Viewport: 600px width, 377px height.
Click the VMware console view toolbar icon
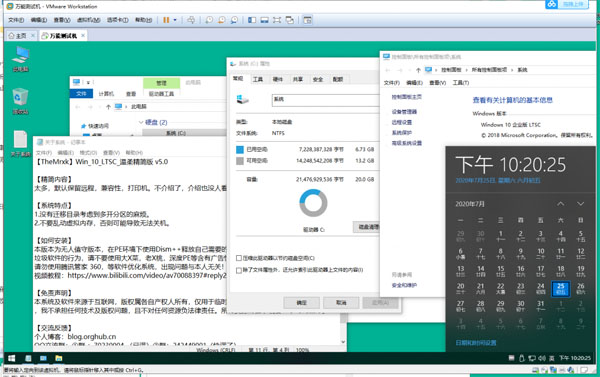click(307, 20)
